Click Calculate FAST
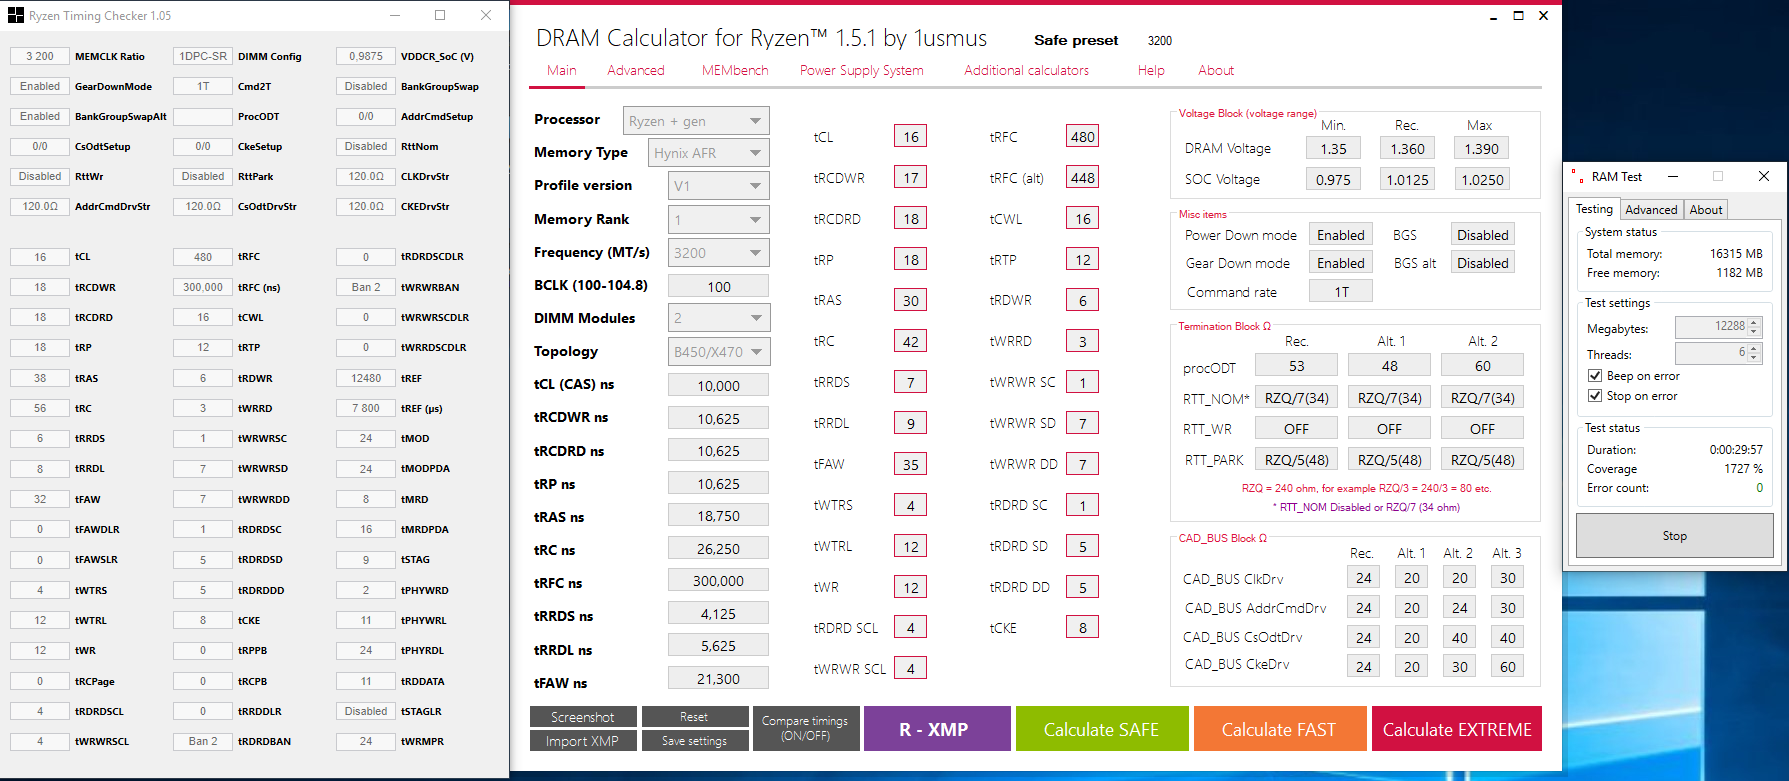The image size is (1789, 781). tap(1279, 729)
